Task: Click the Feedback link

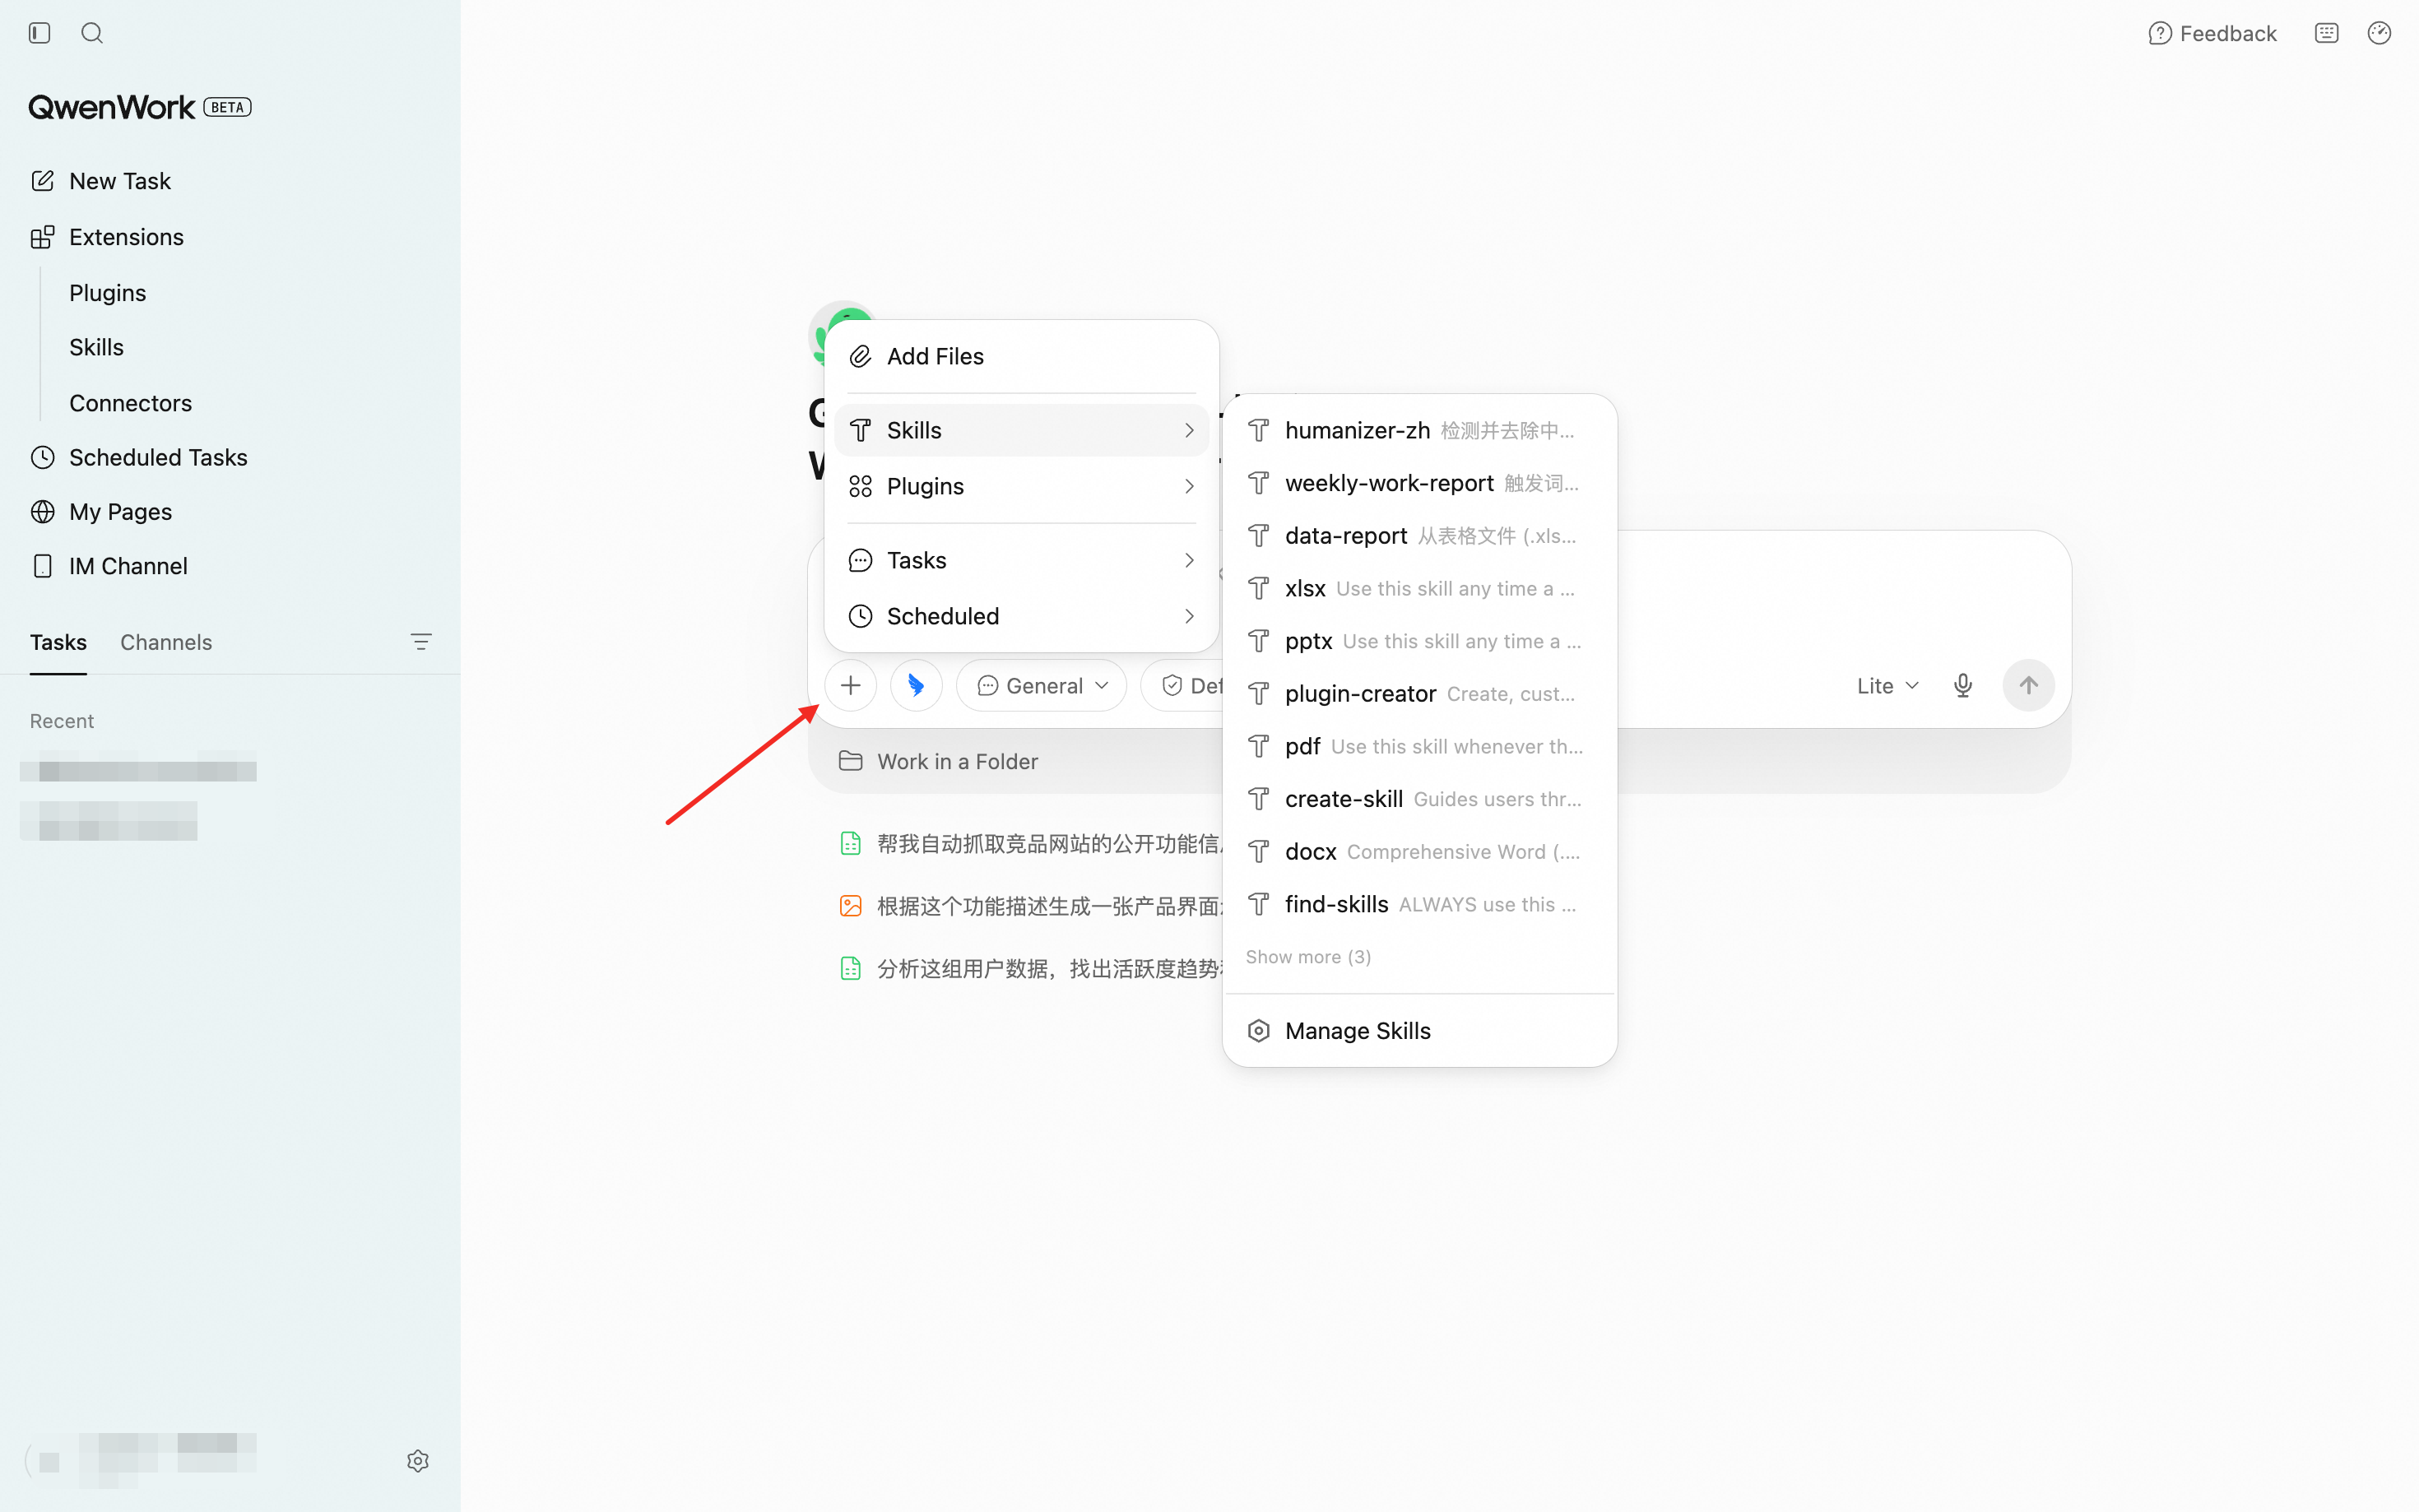Action: pyautogui.click(x=2212, y=34)
